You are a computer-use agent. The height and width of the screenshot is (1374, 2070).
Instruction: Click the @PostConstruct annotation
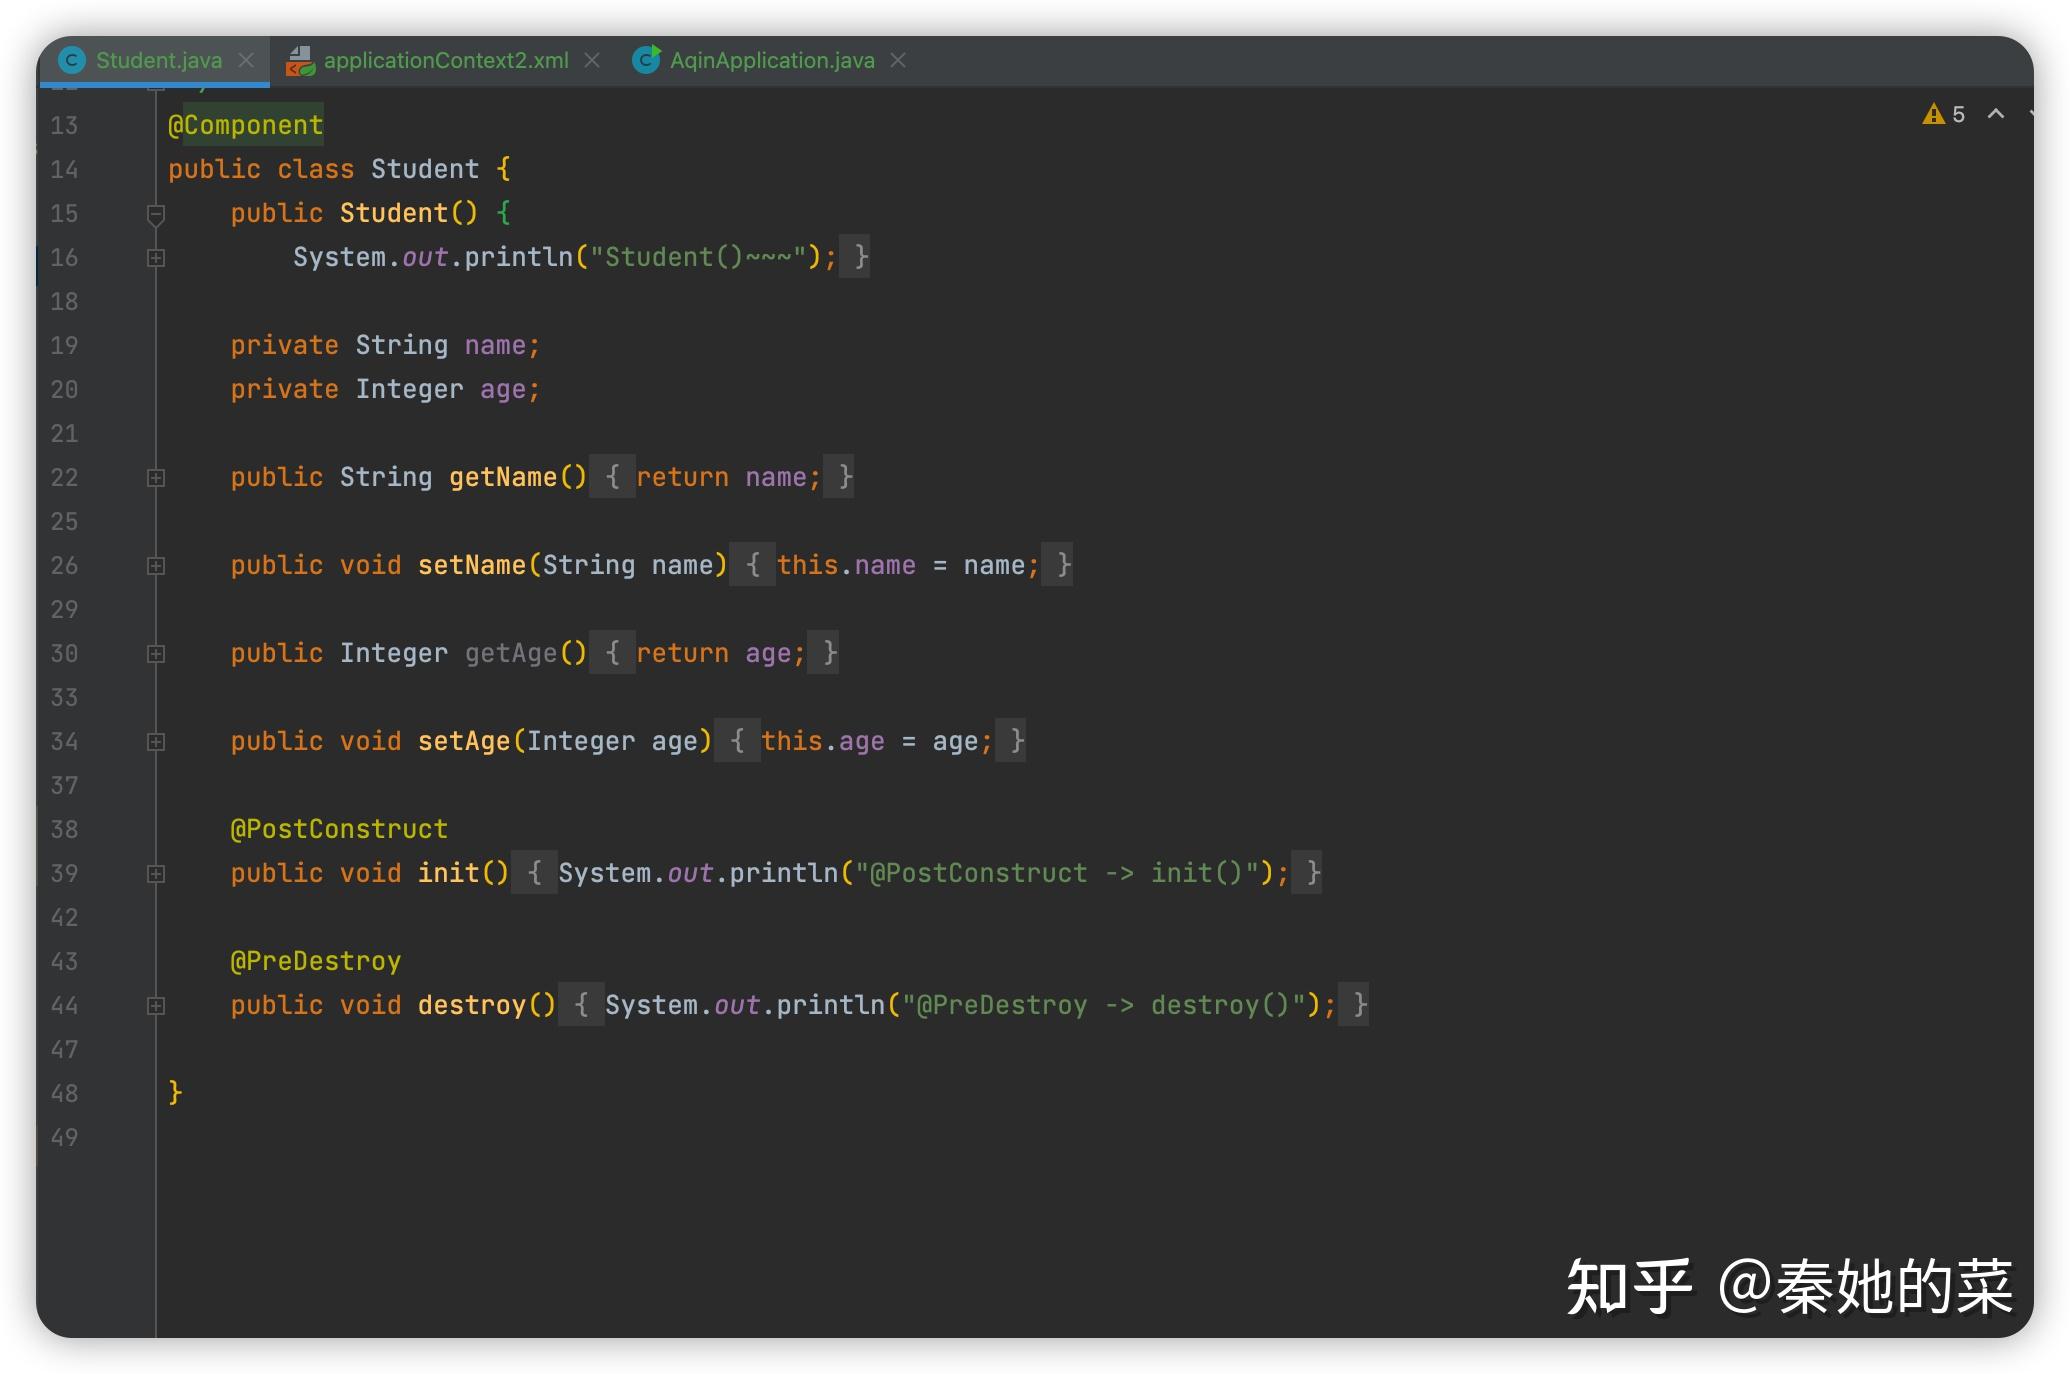(x=339, y=829)
